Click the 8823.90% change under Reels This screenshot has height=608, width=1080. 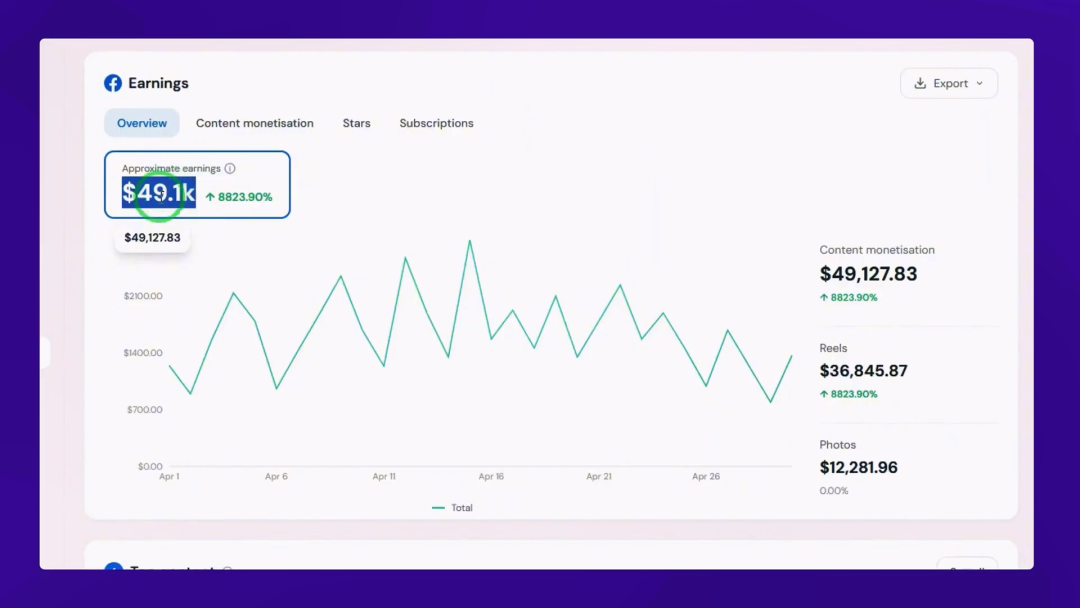[x=849, y=395]
